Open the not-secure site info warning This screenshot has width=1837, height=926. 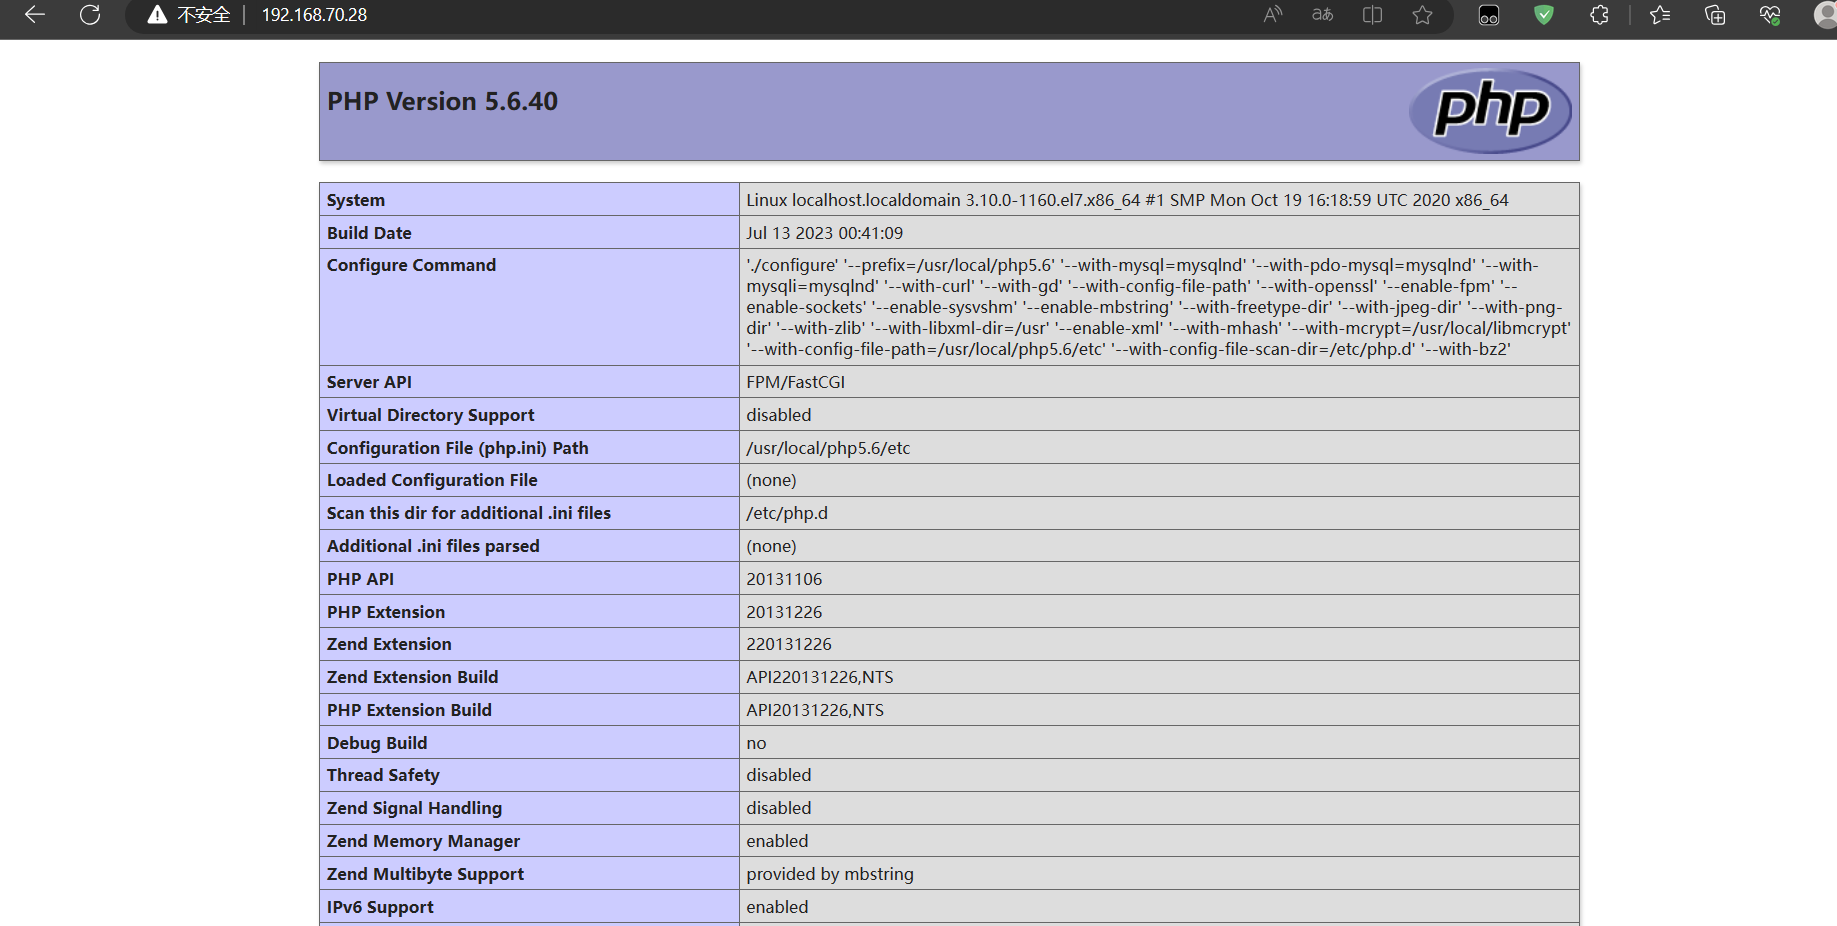(x=189, y=15)
